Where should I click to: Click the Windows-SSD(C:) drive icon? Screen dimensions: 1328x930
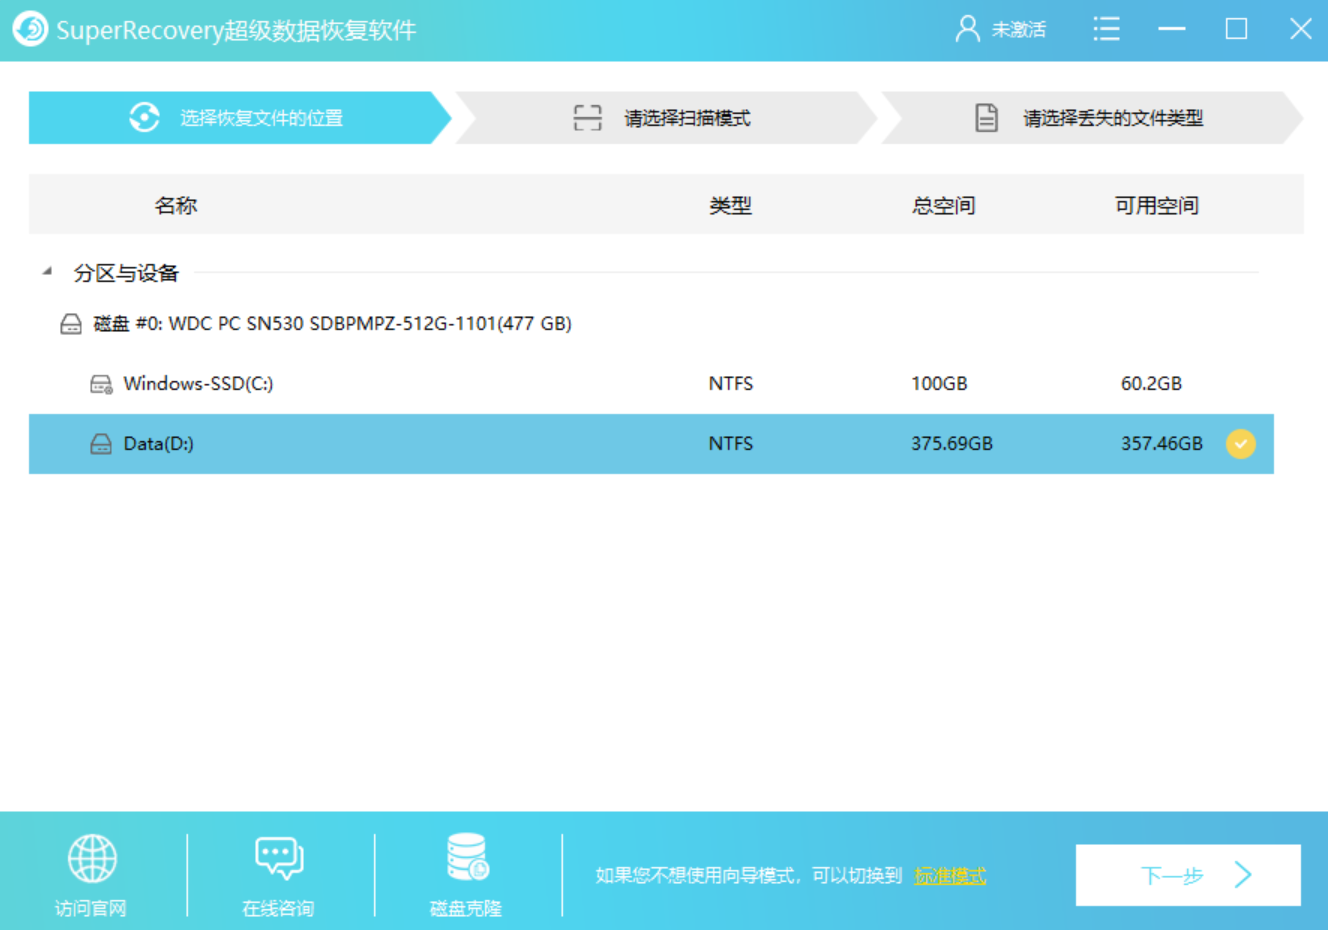coord(101,384)
